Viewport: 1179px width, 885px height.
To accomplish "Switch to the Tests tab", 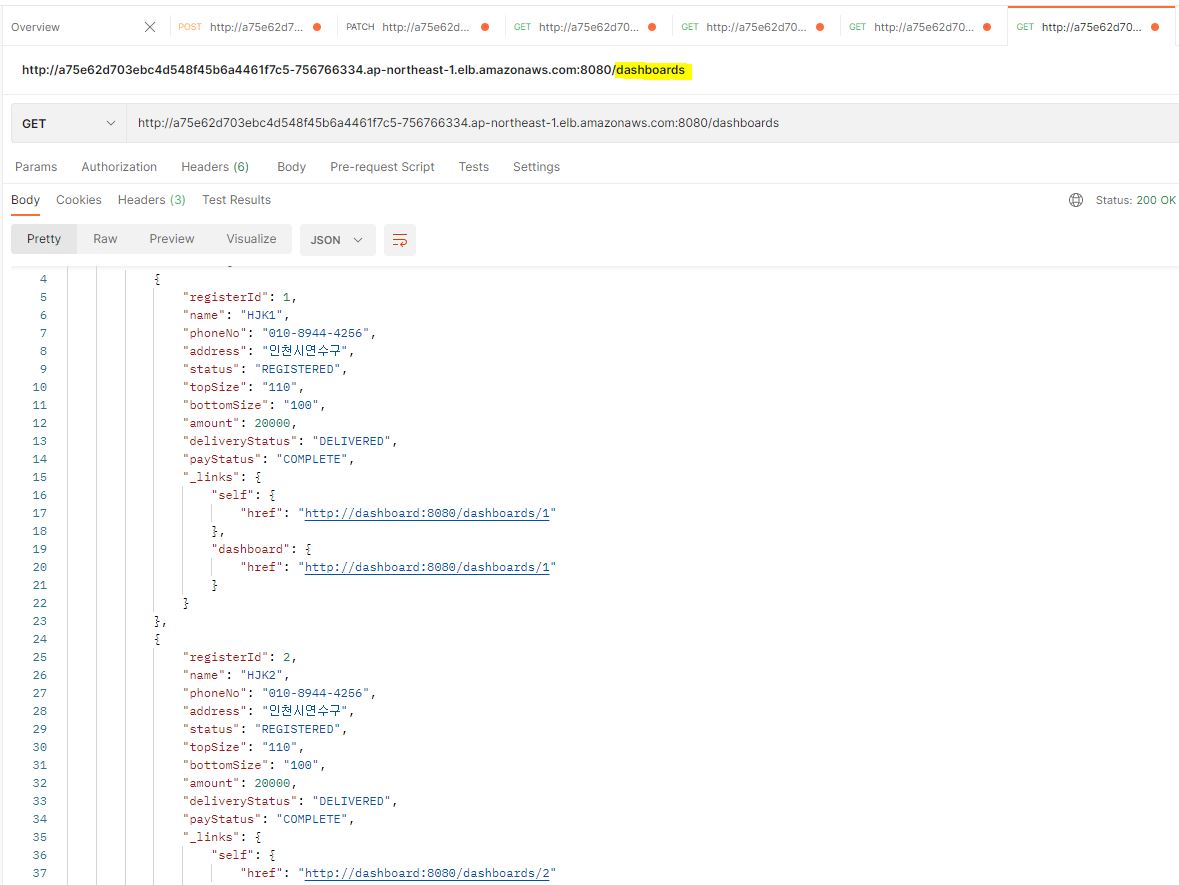I will pos(473,166).
